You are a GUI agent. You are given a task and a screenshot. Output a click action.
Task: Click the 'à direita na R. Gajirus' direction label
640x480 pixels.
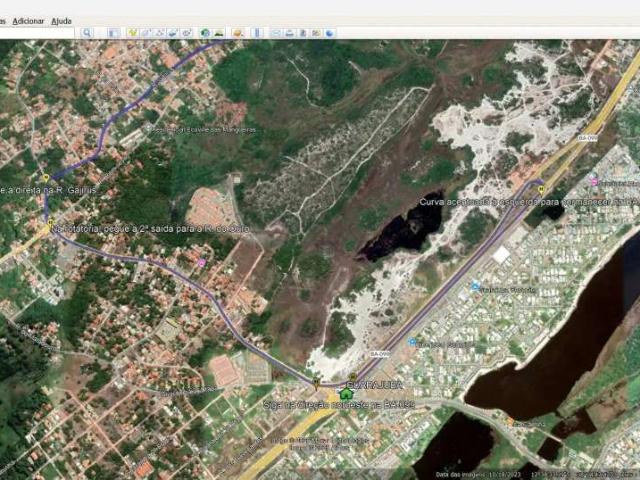[48, 190]
